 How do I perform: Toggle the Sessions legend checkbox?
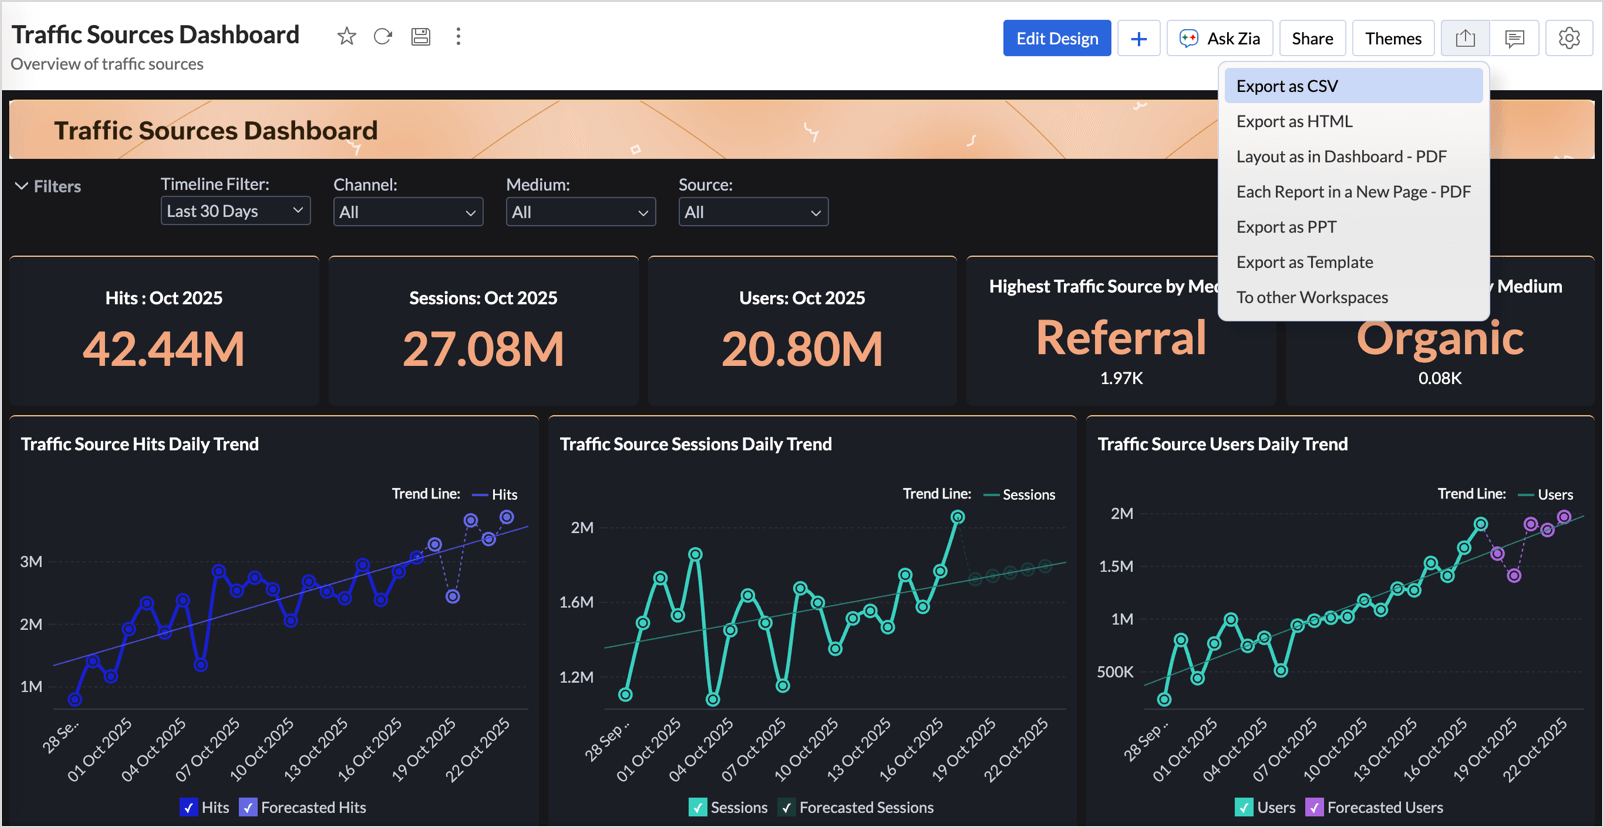click(698, 807)
